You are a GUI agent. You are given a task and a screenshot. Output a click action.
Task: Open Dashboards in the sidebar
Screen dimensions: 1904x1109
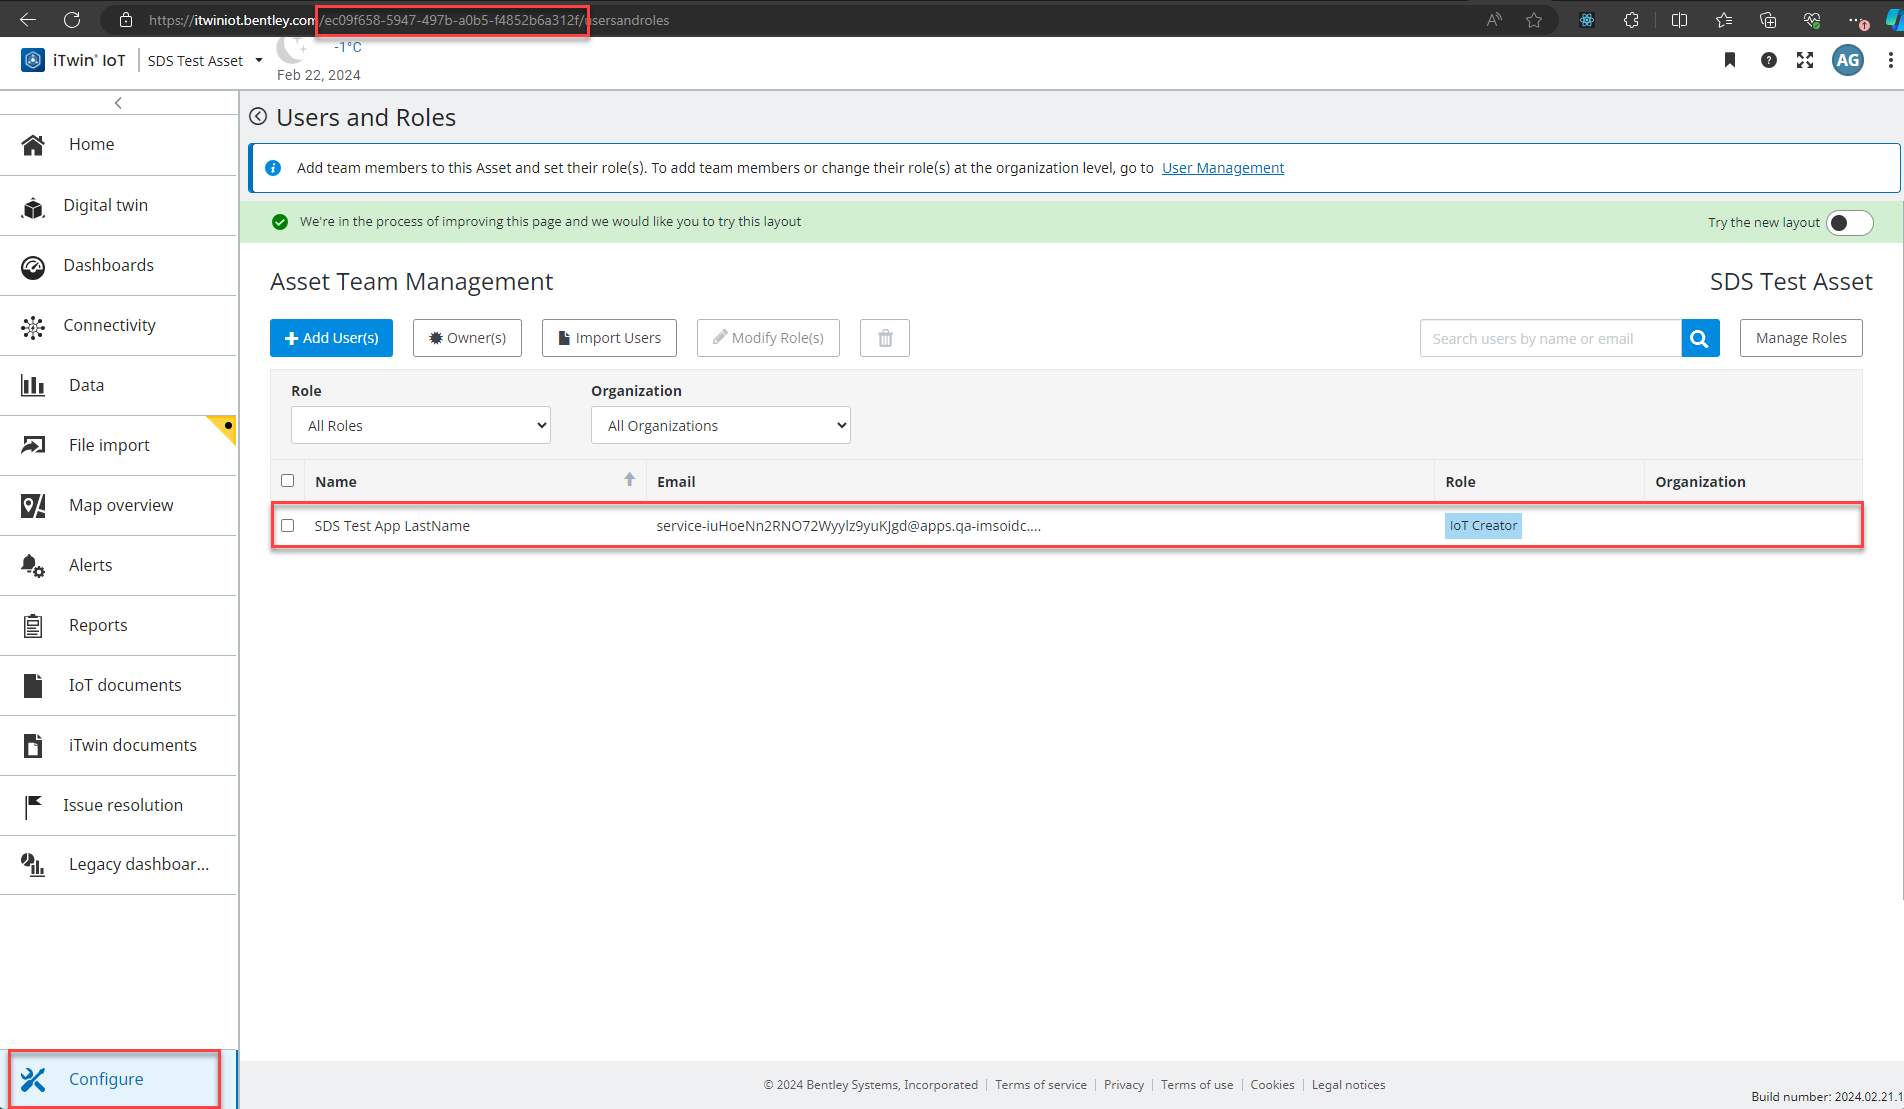[108, 265]
